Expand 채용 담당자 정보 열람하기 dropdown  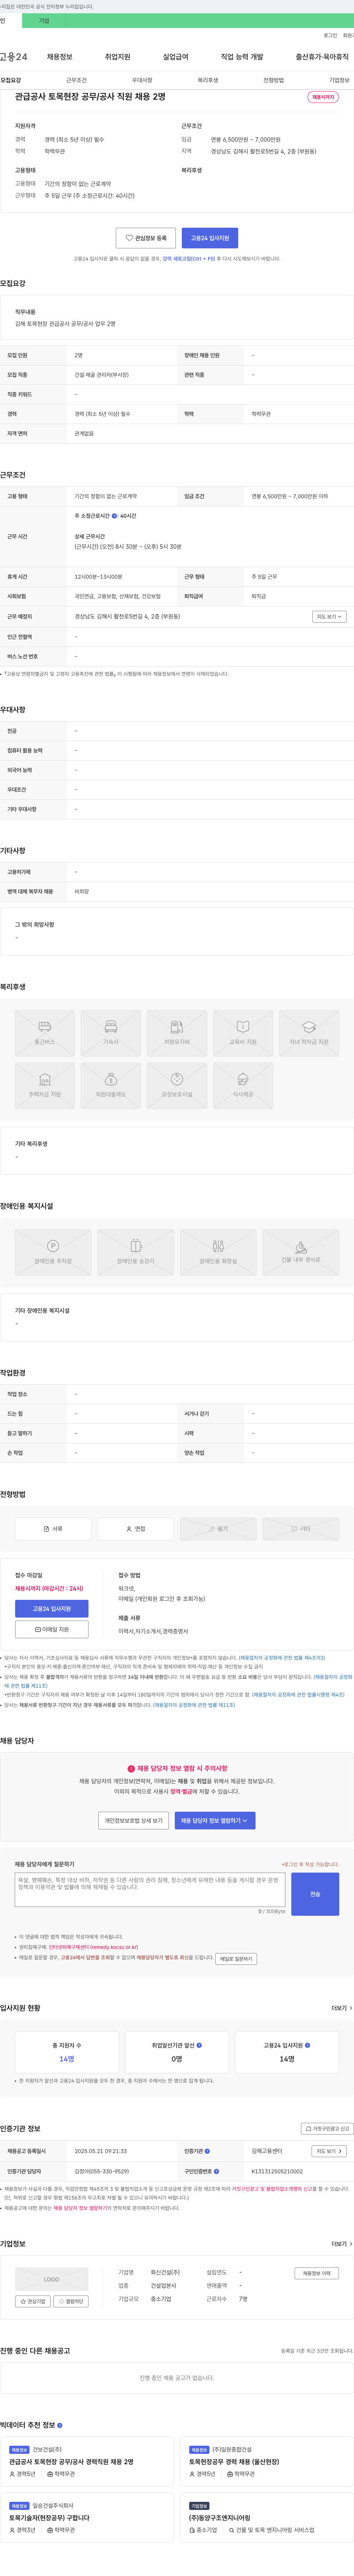click(215, 1821)
